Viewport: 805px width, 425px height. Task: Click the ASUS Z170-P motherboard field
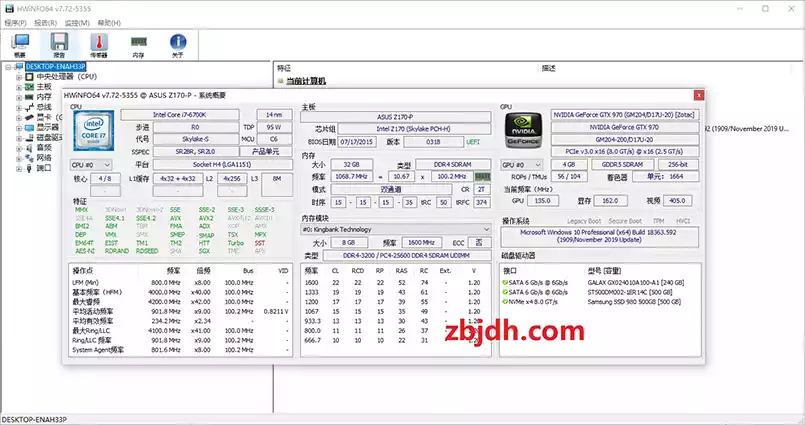(x=395, y=117)
